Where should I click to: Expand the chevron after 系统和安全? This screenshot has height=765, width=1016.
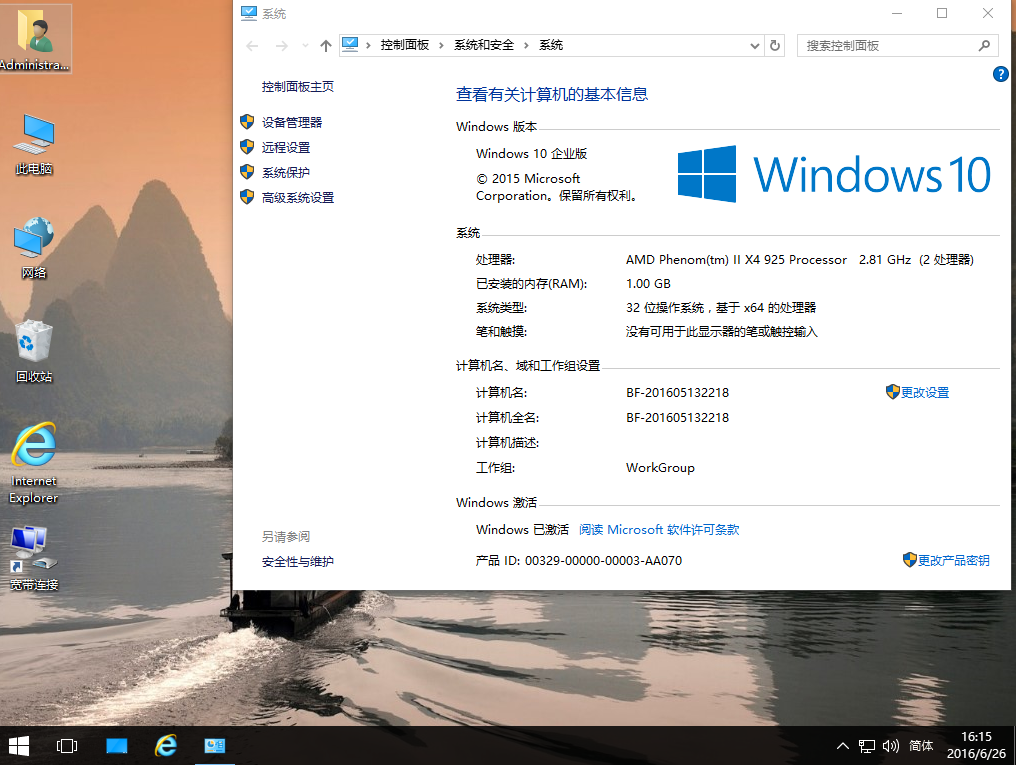[526, 45]
